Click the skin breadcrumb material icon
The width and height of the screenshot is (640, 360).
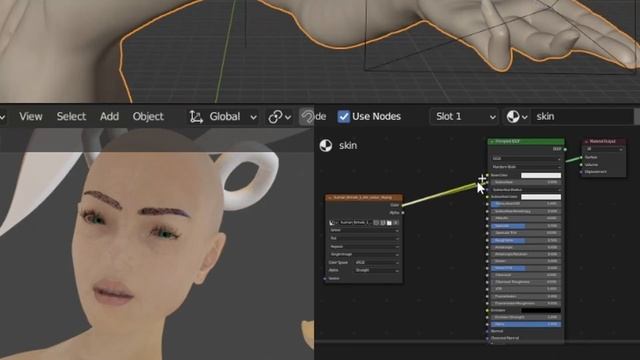(326, 145)
